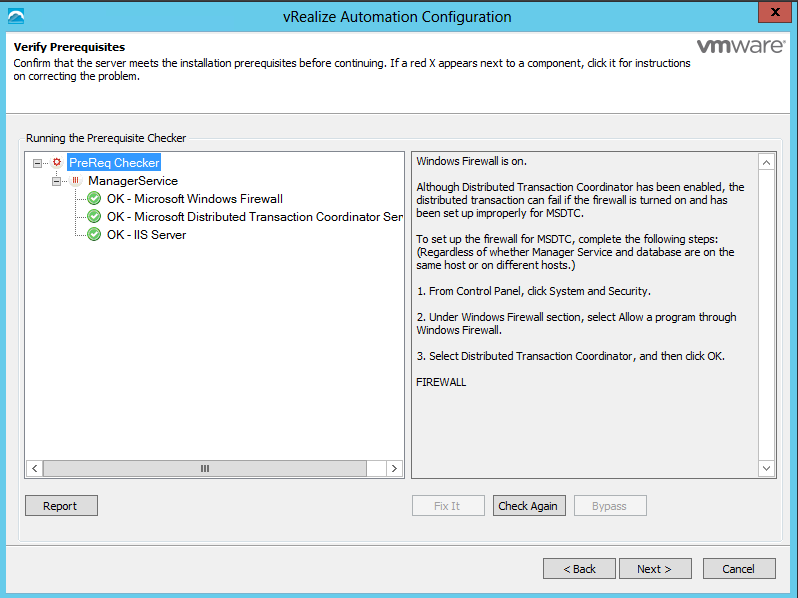Click tree horizontal scrollbar left arrow
798x598 pixels.
pos(34,468)
